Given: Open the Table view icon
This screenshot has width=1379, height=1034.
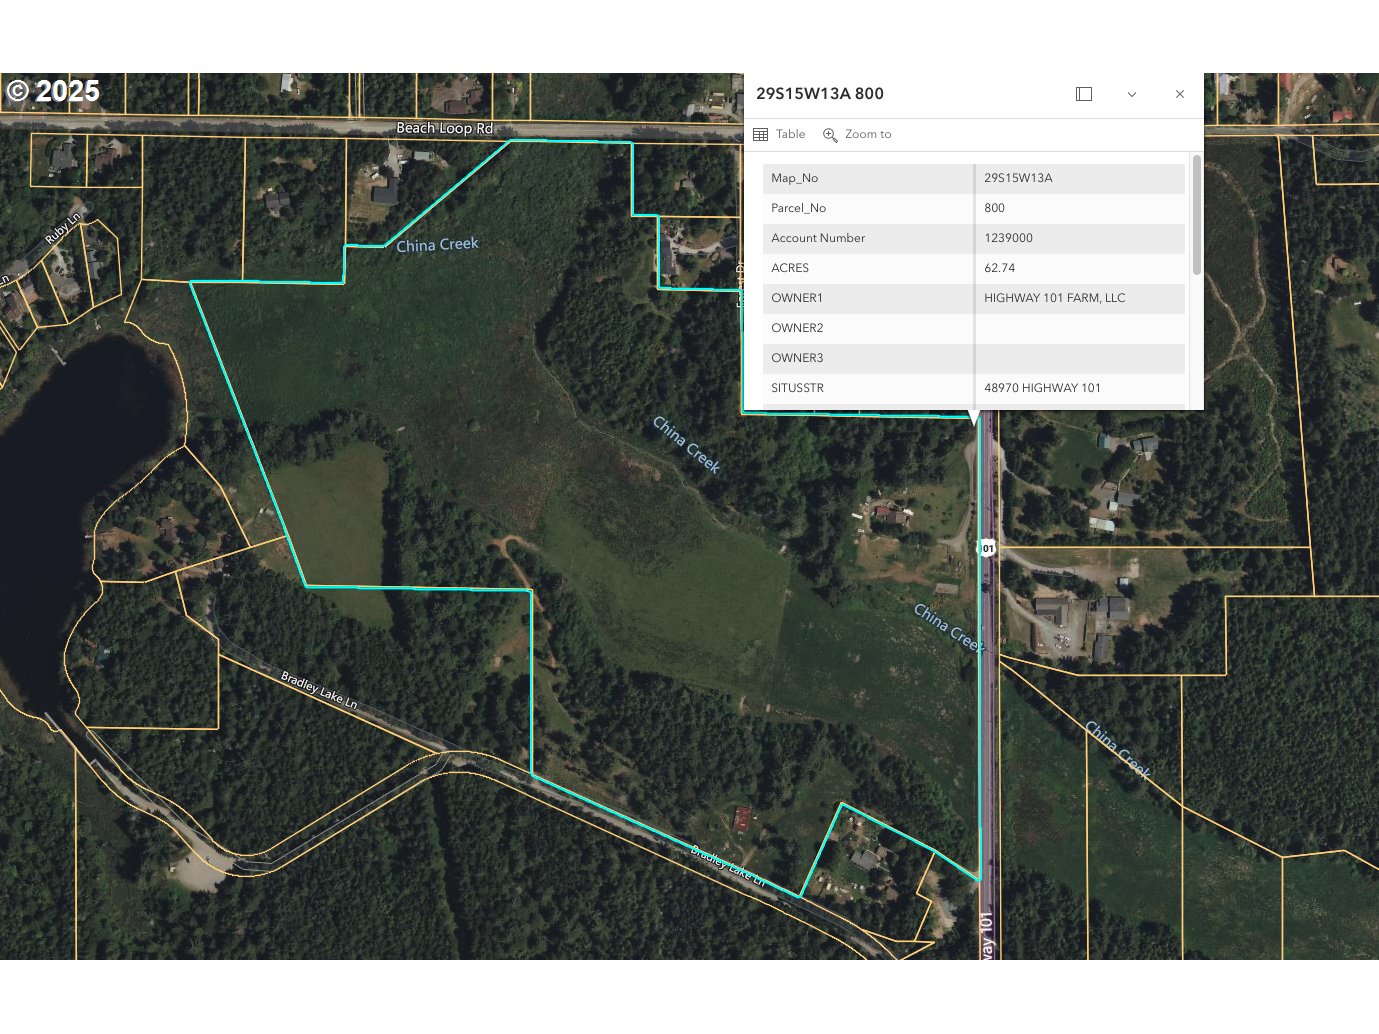Looking at the screenshot, I should tap(761, 134).
